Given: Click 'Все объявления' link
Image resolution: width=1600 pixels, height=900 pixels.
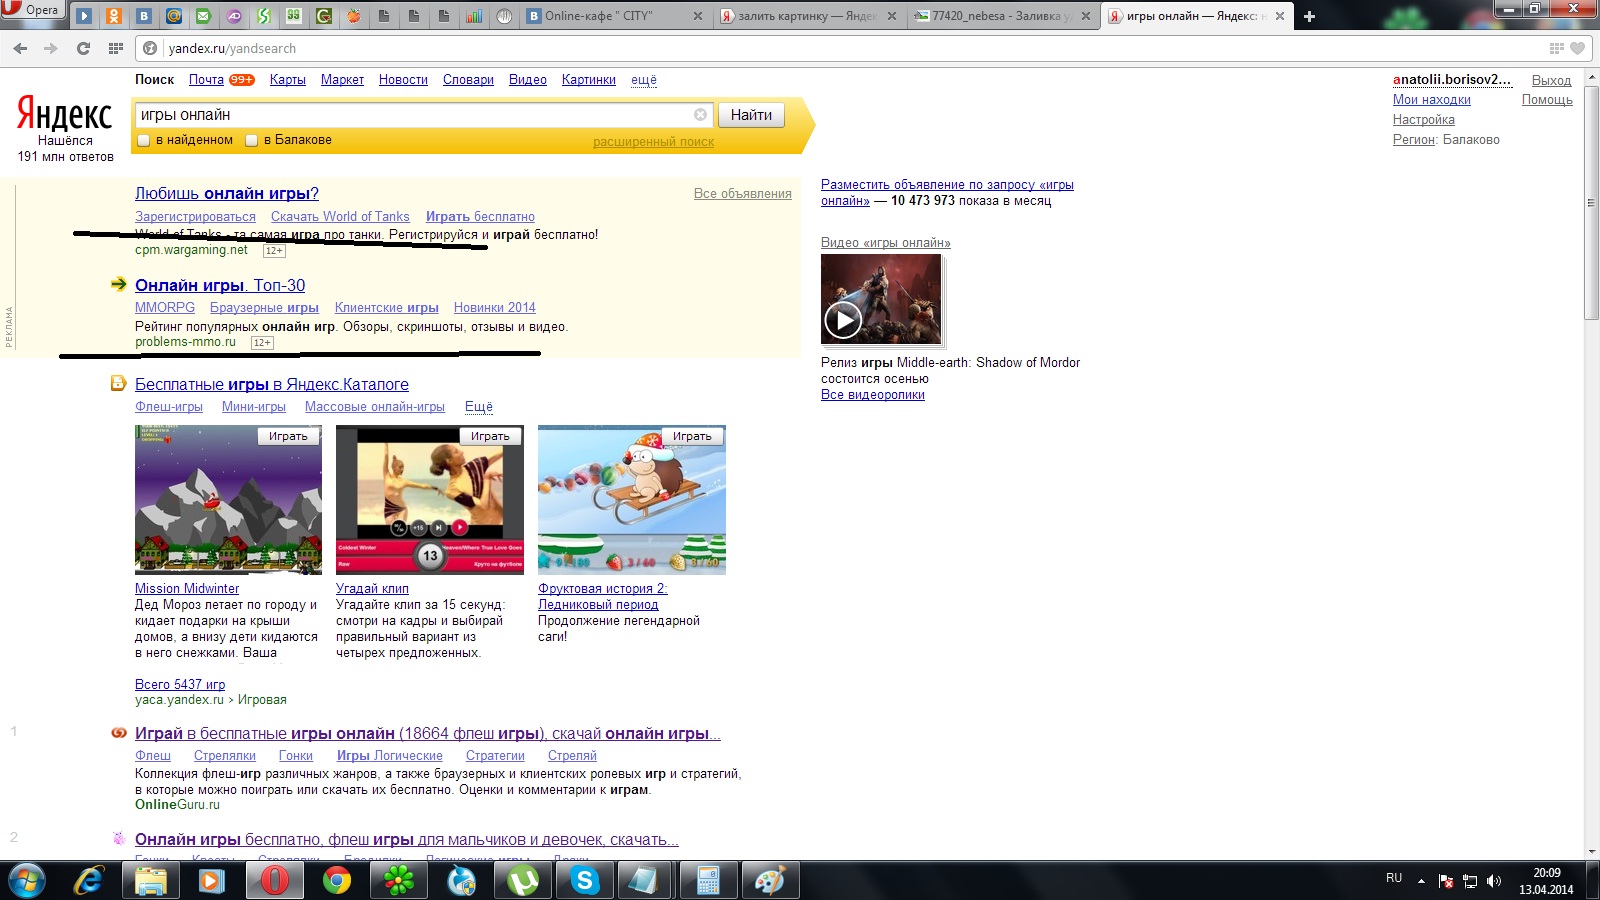Looking at the screenshot, I should click(743, 194).
